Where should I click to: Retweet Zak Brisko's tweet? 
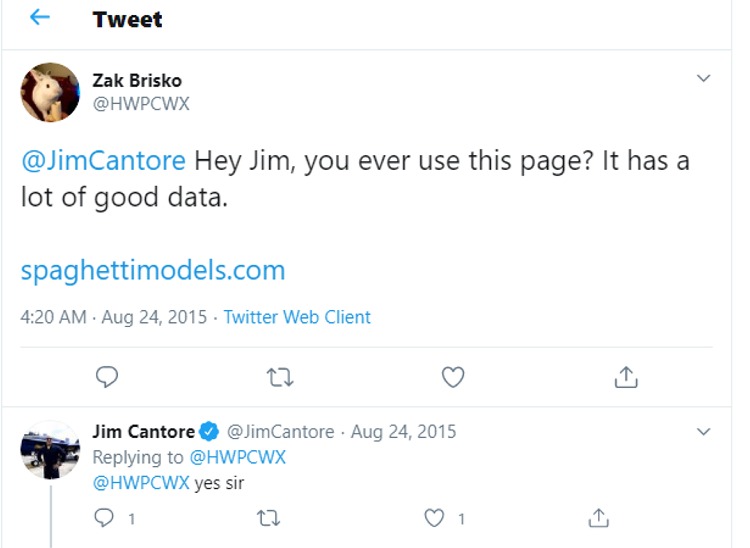coord(281,376)
